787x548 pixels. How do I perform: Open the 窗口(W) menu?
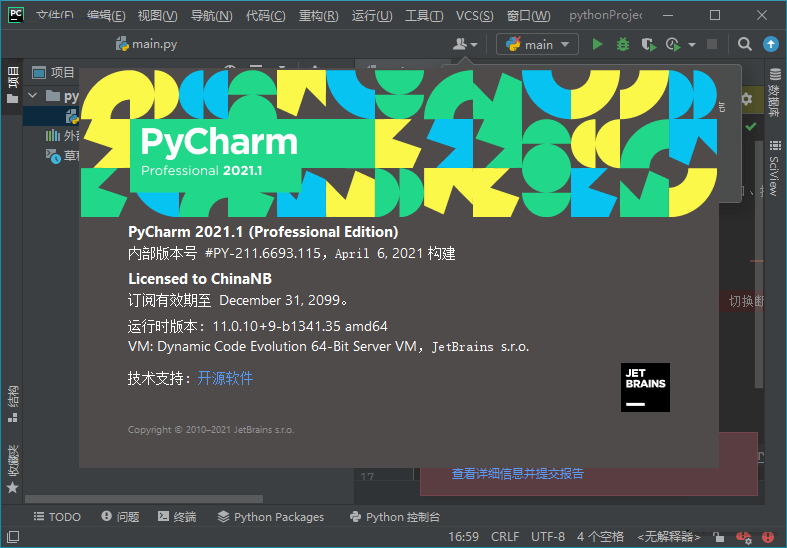point(528,16)
